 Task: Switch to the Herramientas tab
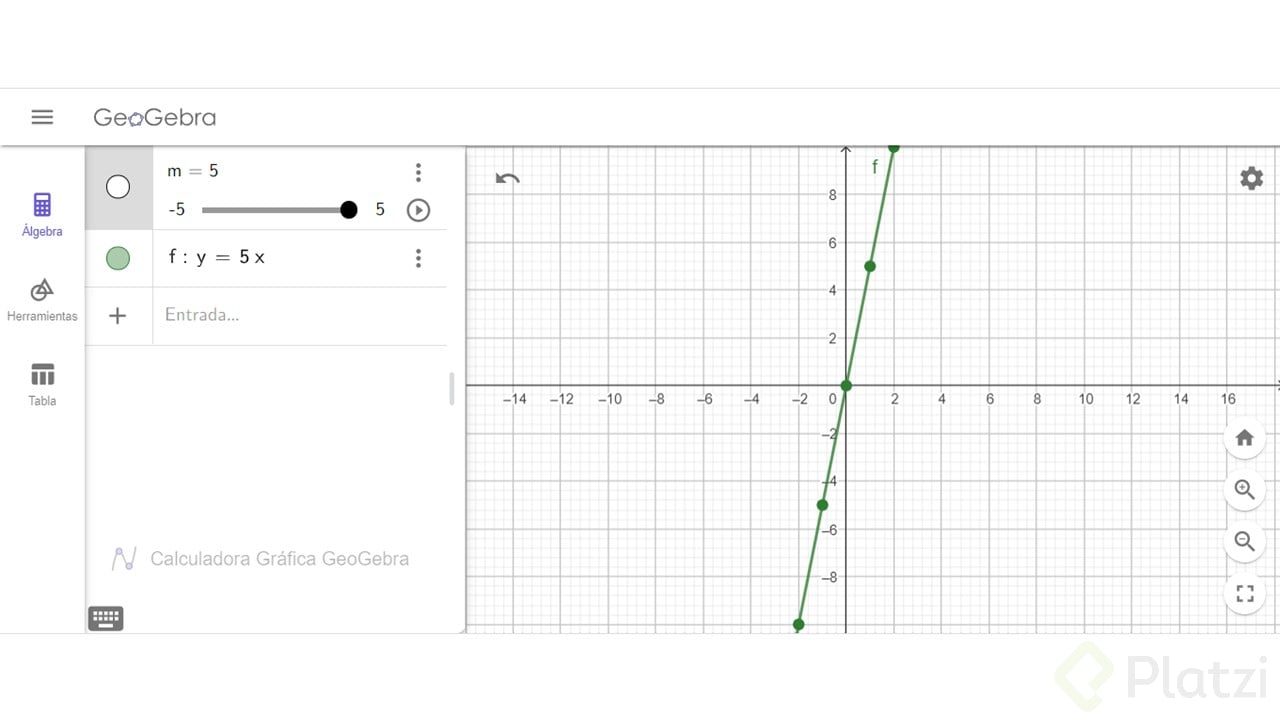42,300
